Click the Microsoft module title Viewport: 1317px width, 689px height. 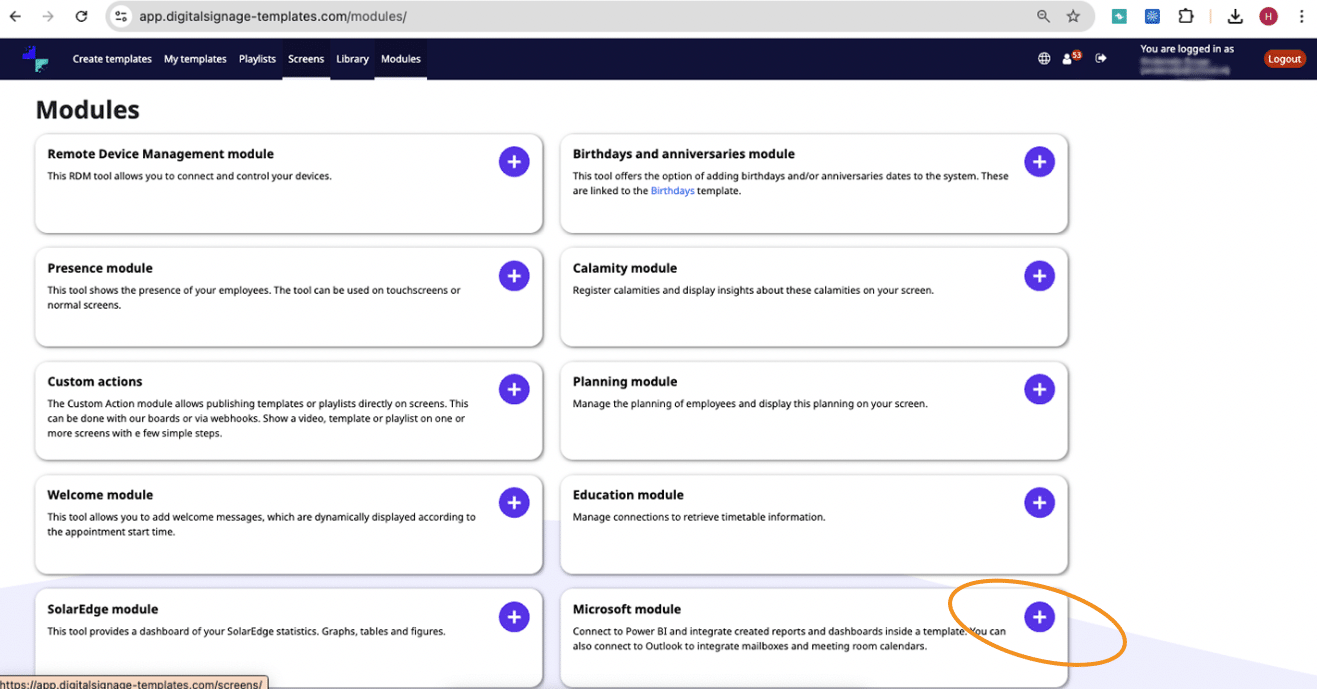coord(627,609)
